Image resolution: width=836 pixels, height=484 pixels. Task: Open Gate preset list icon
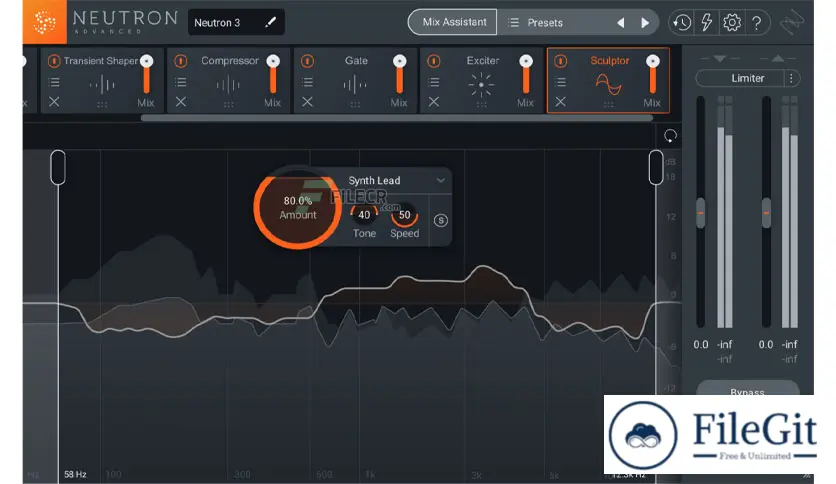pyautogui.click(x=307, y=82)
